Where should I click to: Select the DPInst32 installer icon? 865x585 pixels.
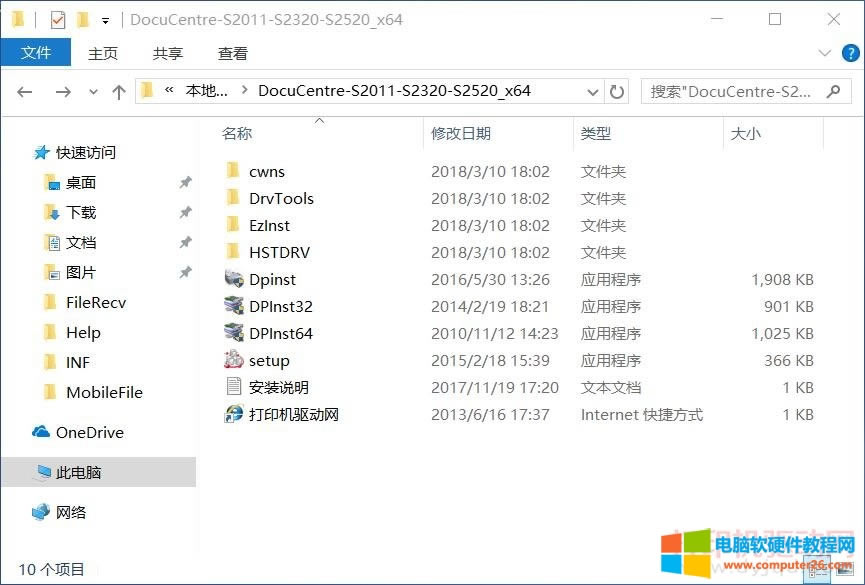click(233, 306)
